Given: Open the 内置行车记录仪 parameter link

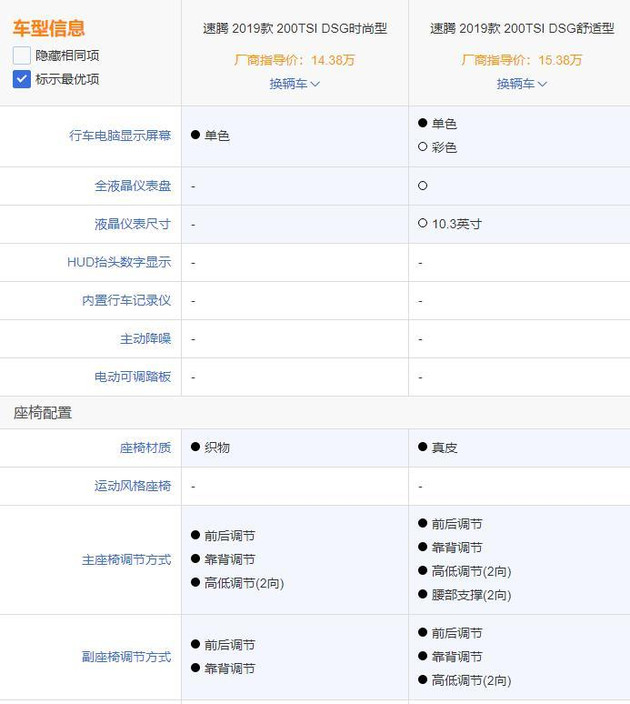Looking at the screenshot, I should 126,300.
